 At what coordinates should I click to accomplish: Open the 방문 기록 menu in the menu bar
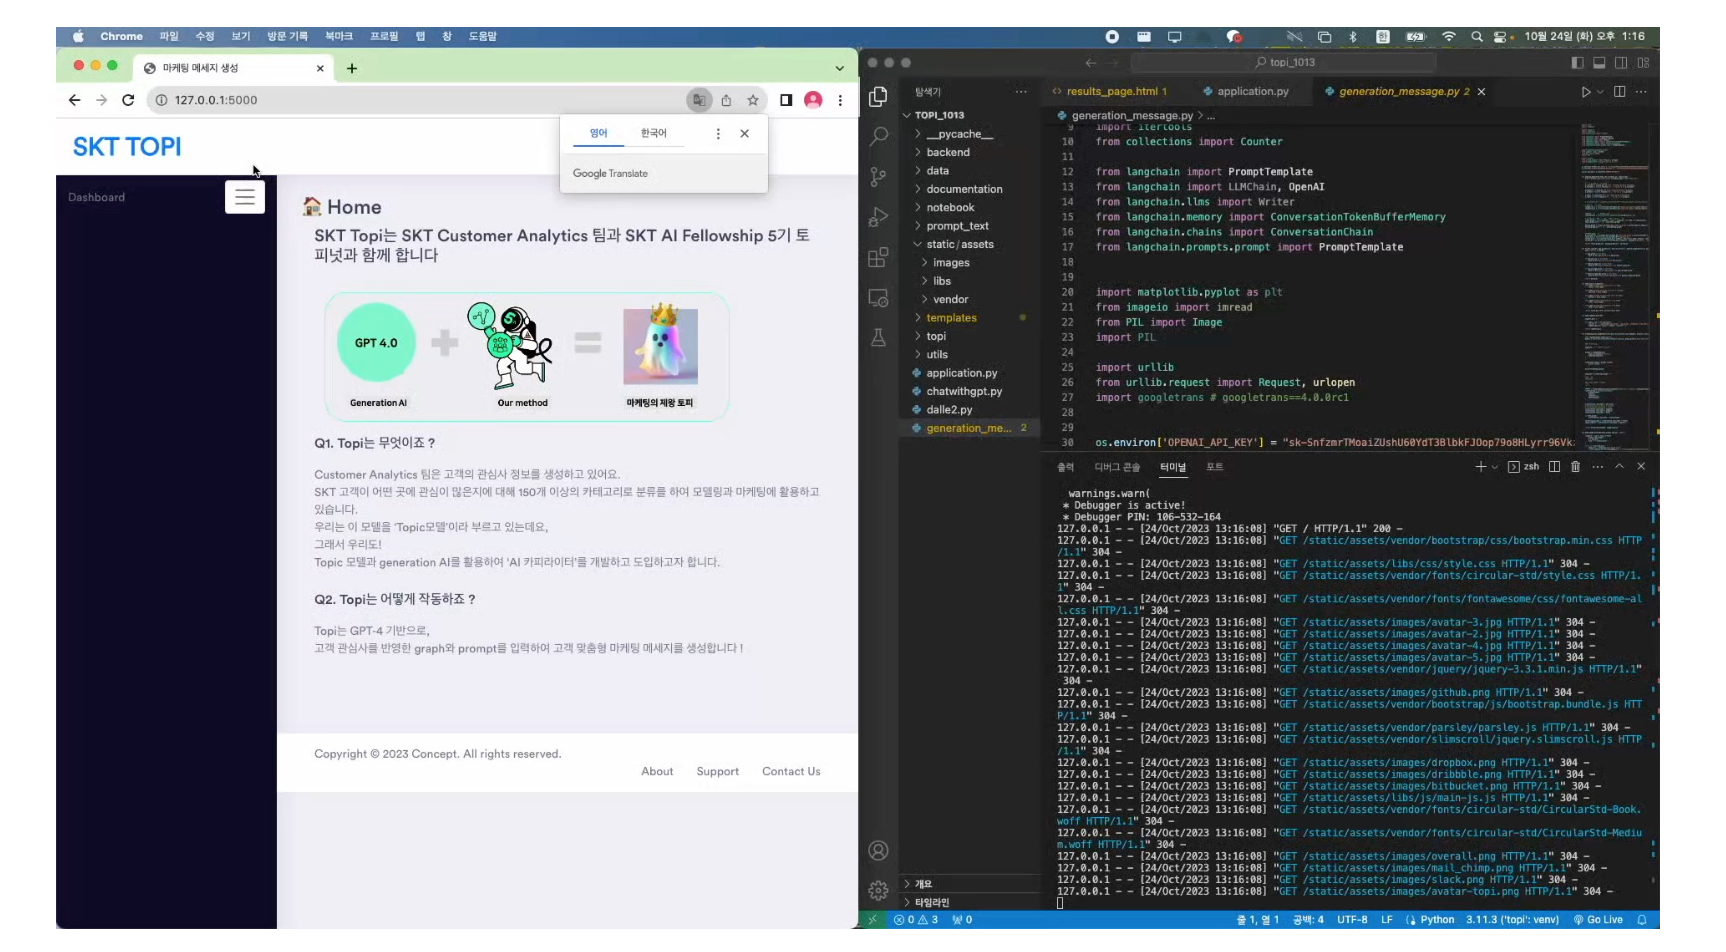point(288,36)
